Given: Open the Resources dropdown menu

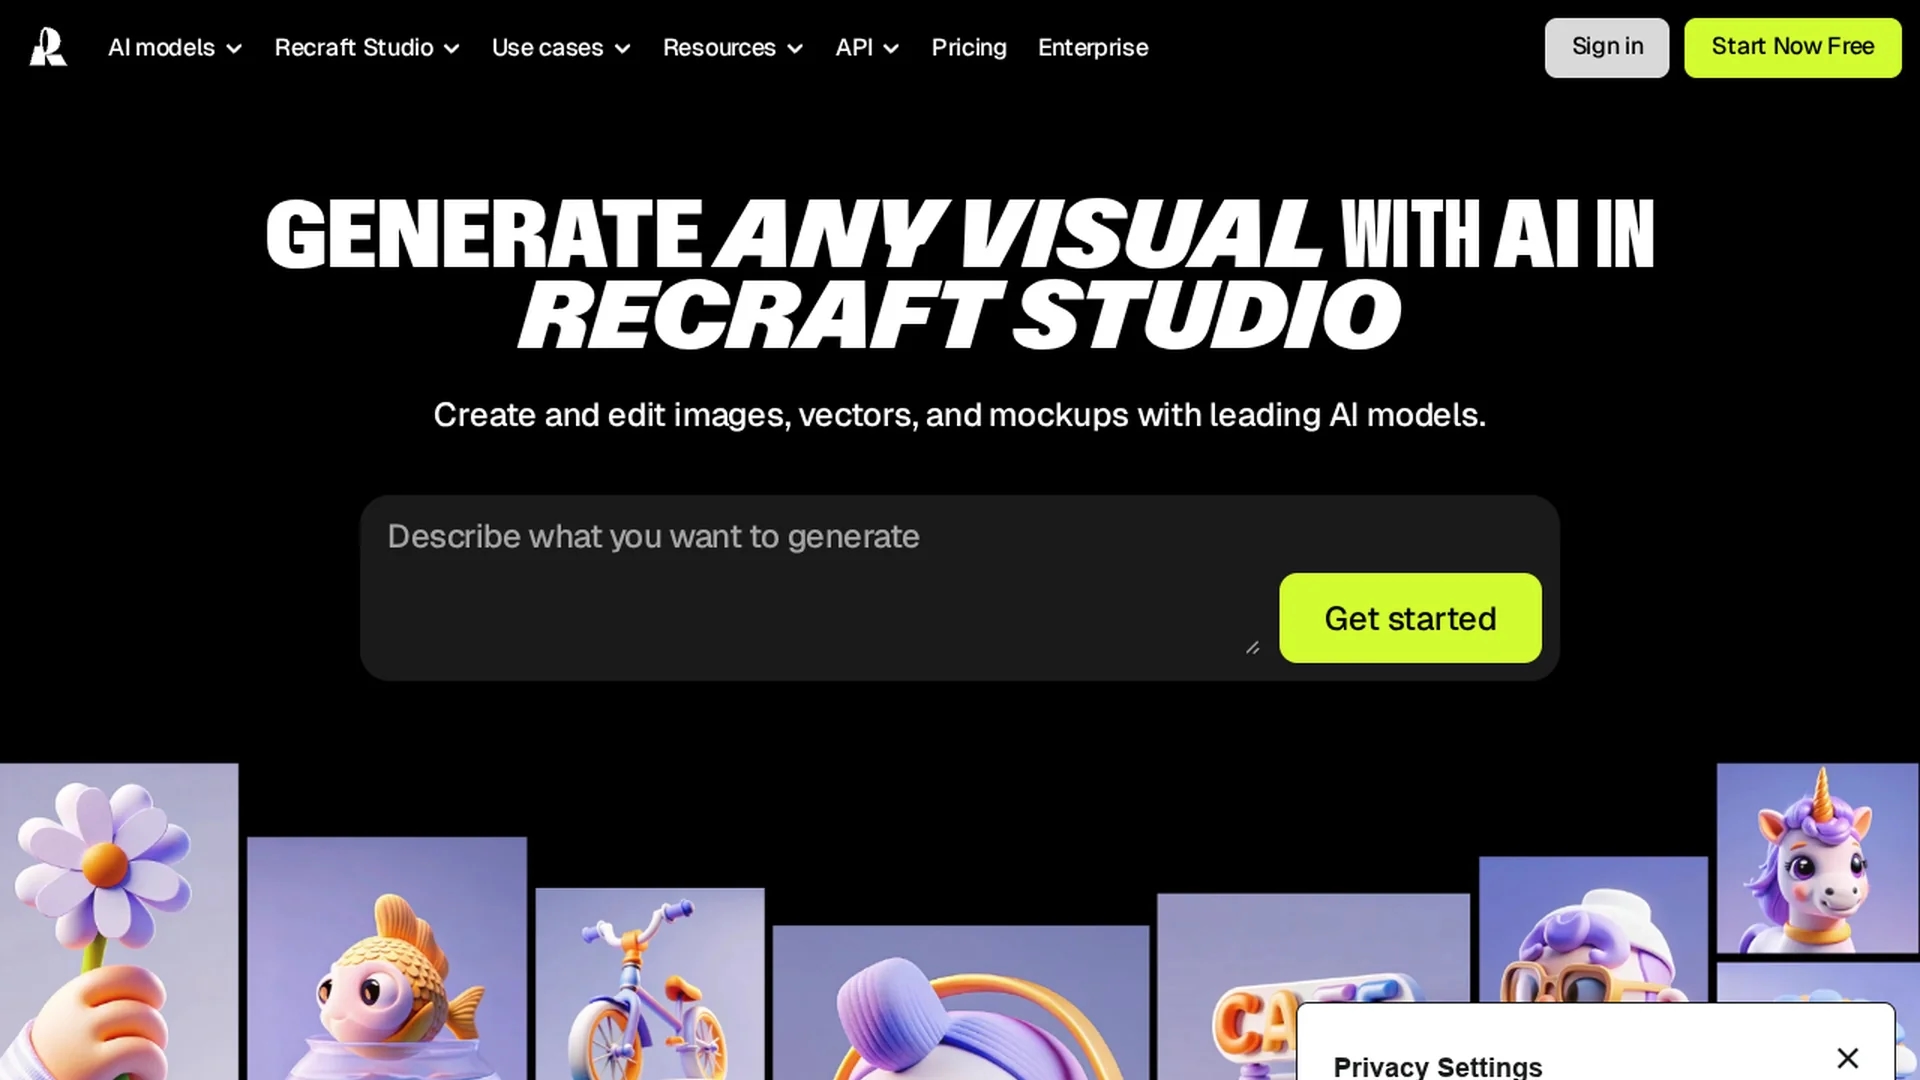Looking at the screenshot, I should (x=733, y=47).
